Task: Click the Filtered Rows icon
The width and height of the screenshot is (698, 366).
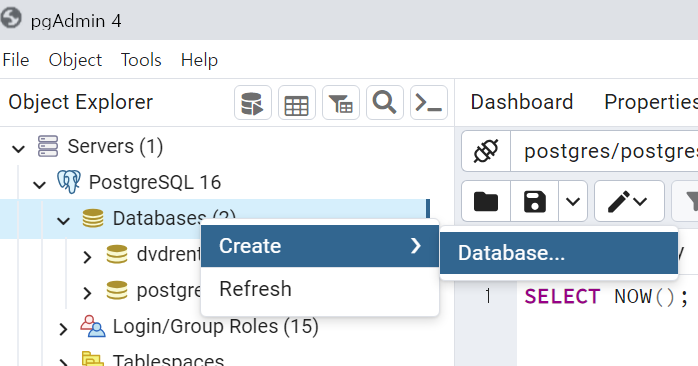Action: (x=341, y=103)
